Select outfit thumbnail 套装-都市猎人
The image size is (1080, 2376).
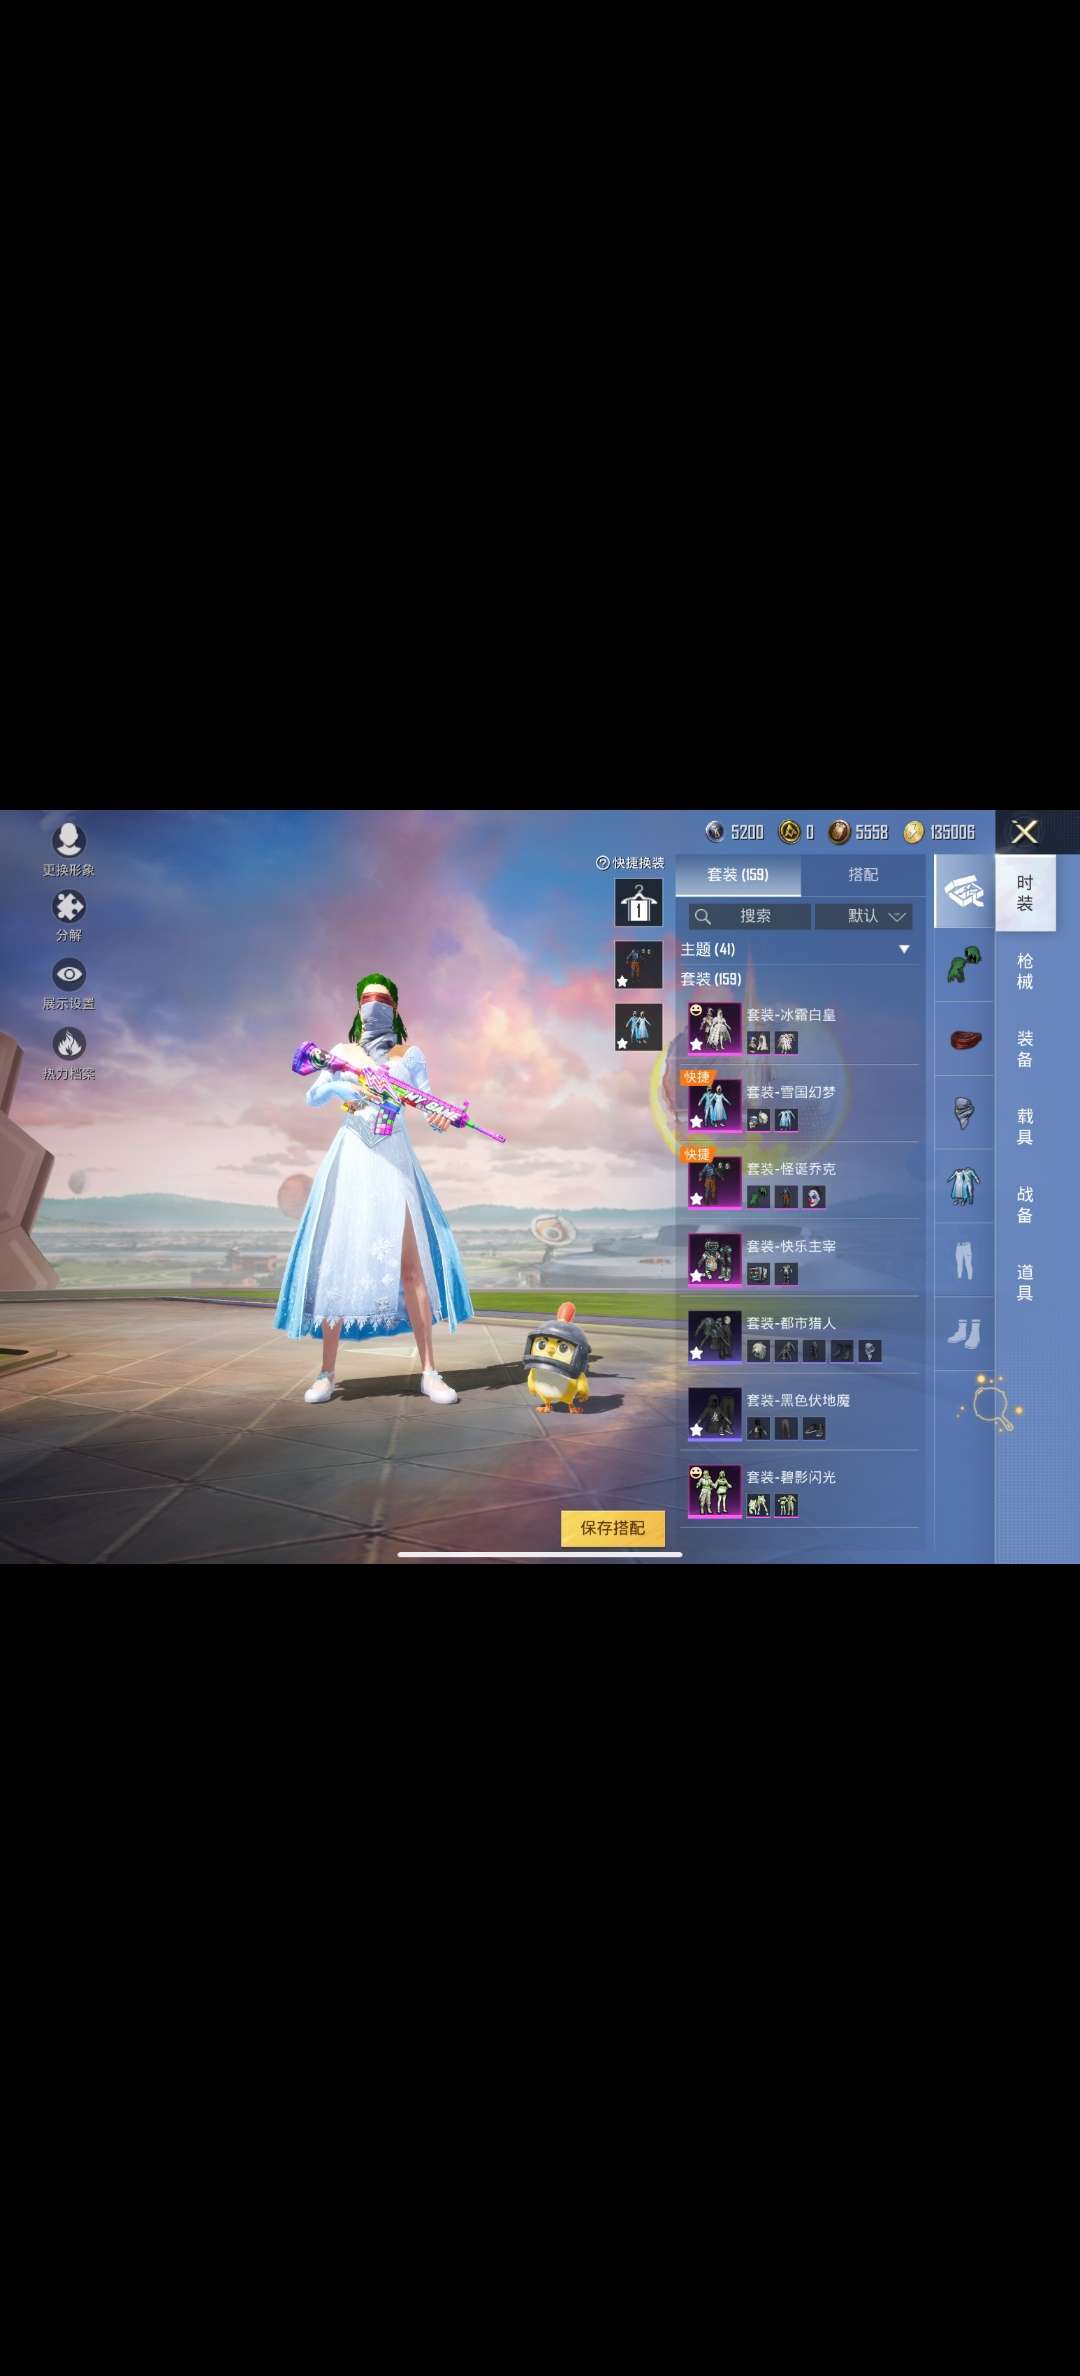coord(714,1335)
